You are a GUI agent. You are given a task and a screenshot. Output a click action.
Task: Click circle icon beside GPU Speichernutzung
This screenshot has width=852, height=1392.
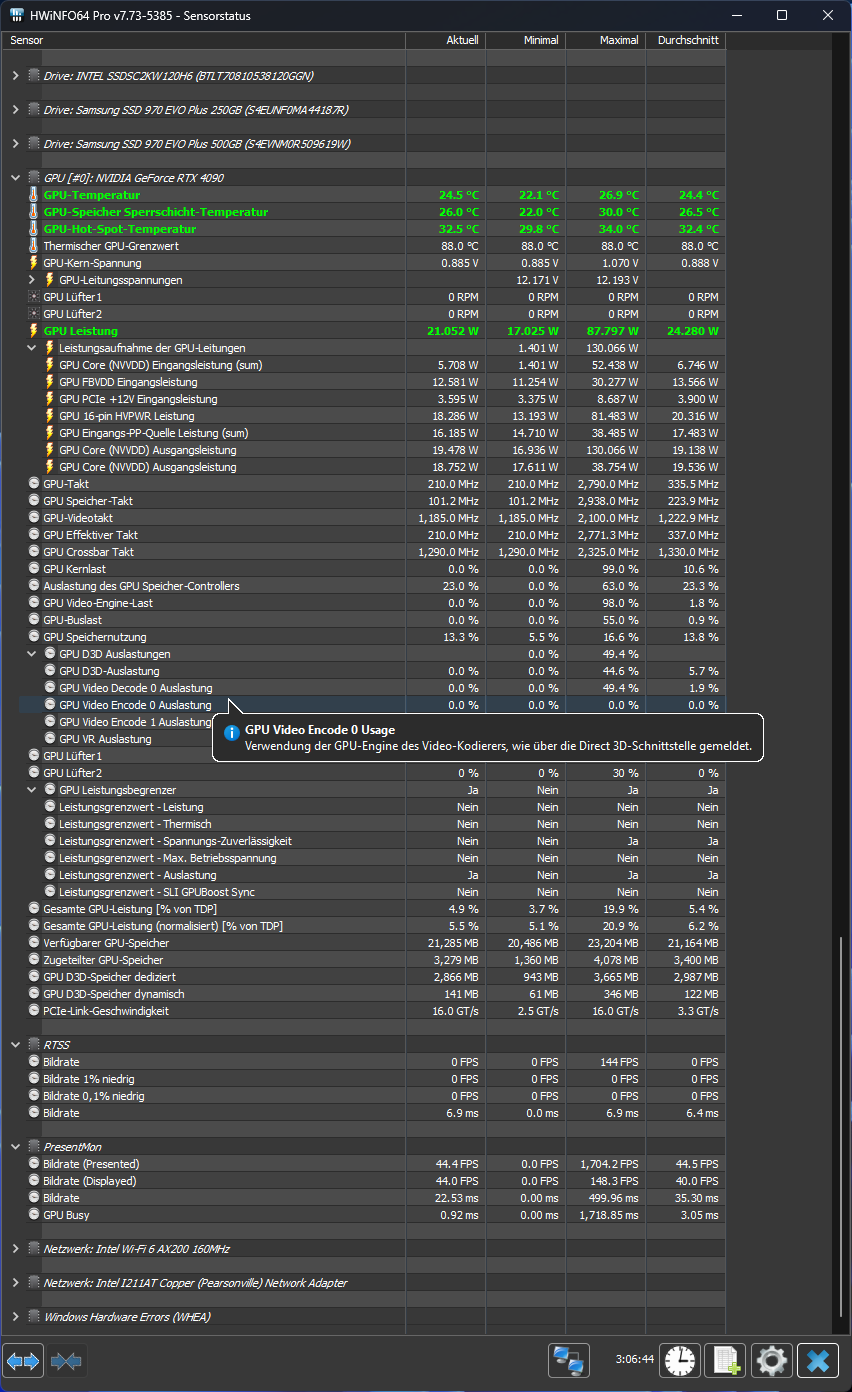tap(34, 637)
